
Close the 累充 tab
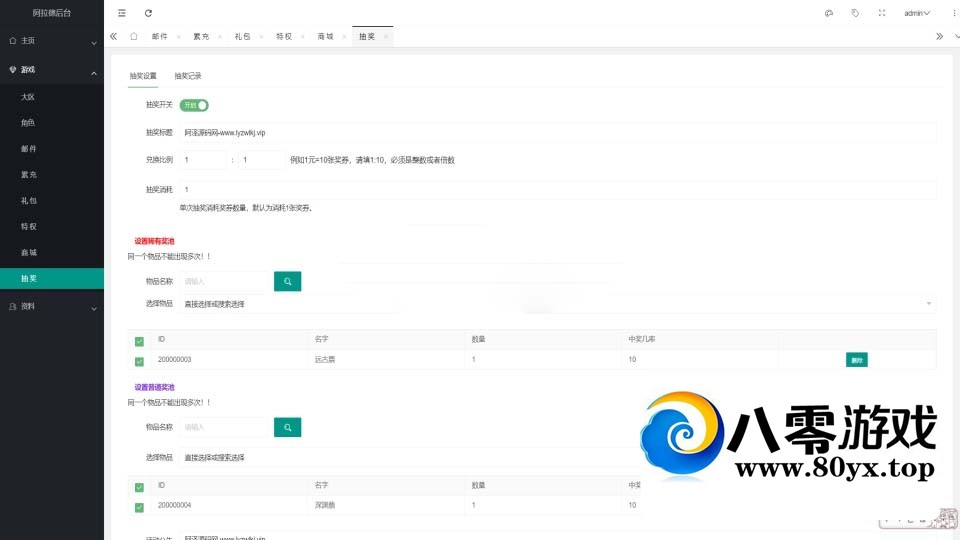tap(220, 37)
